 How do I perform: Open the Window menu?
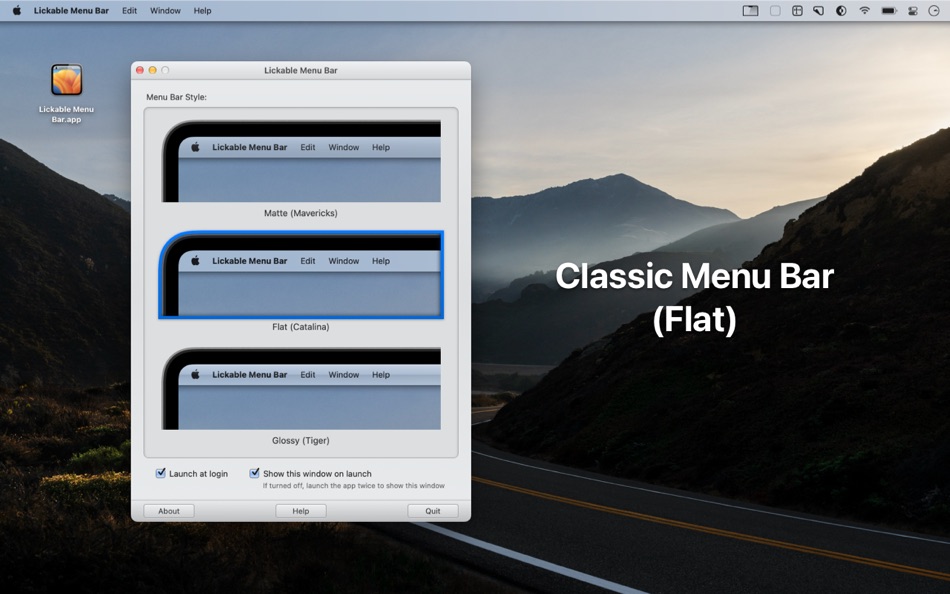pyautogui.click(x=164, y=10)
